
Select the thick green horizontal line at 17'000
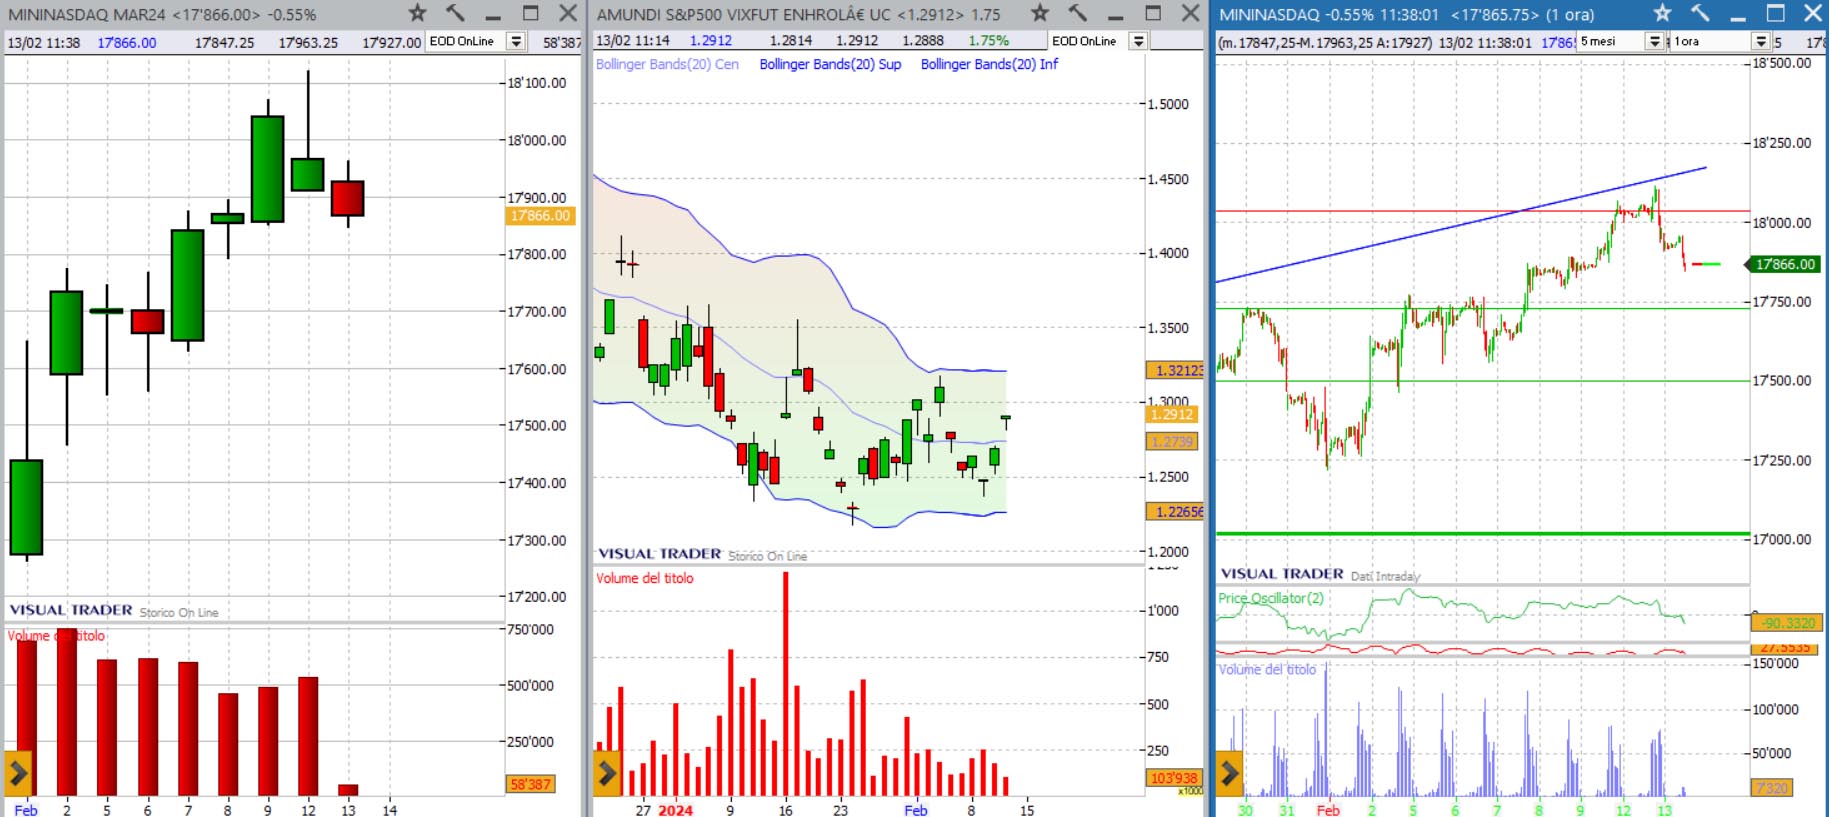click(x=1482, y=534)
